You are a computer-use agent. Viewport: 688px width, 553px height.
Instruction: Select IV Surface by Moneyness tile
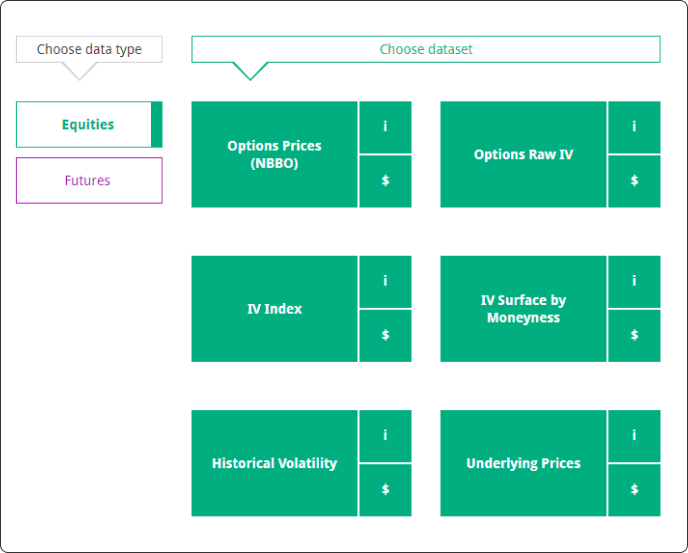click(x=523, y=309)
